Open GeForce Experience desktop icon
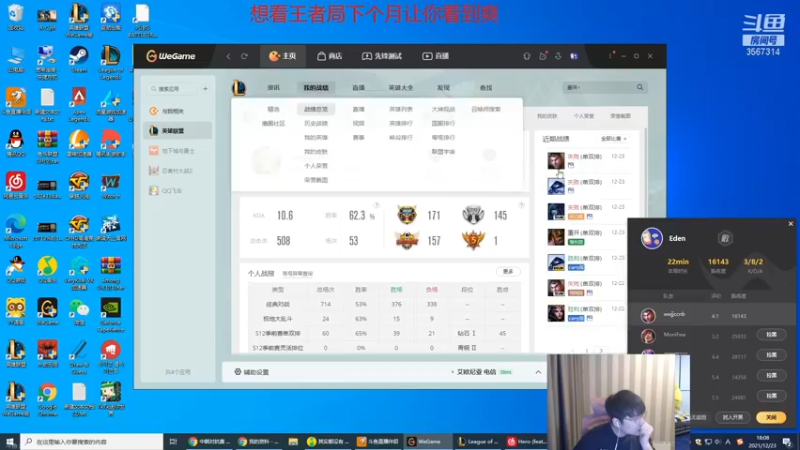The height and width of the screenshot is (450, 800). [x=111, y=315]
